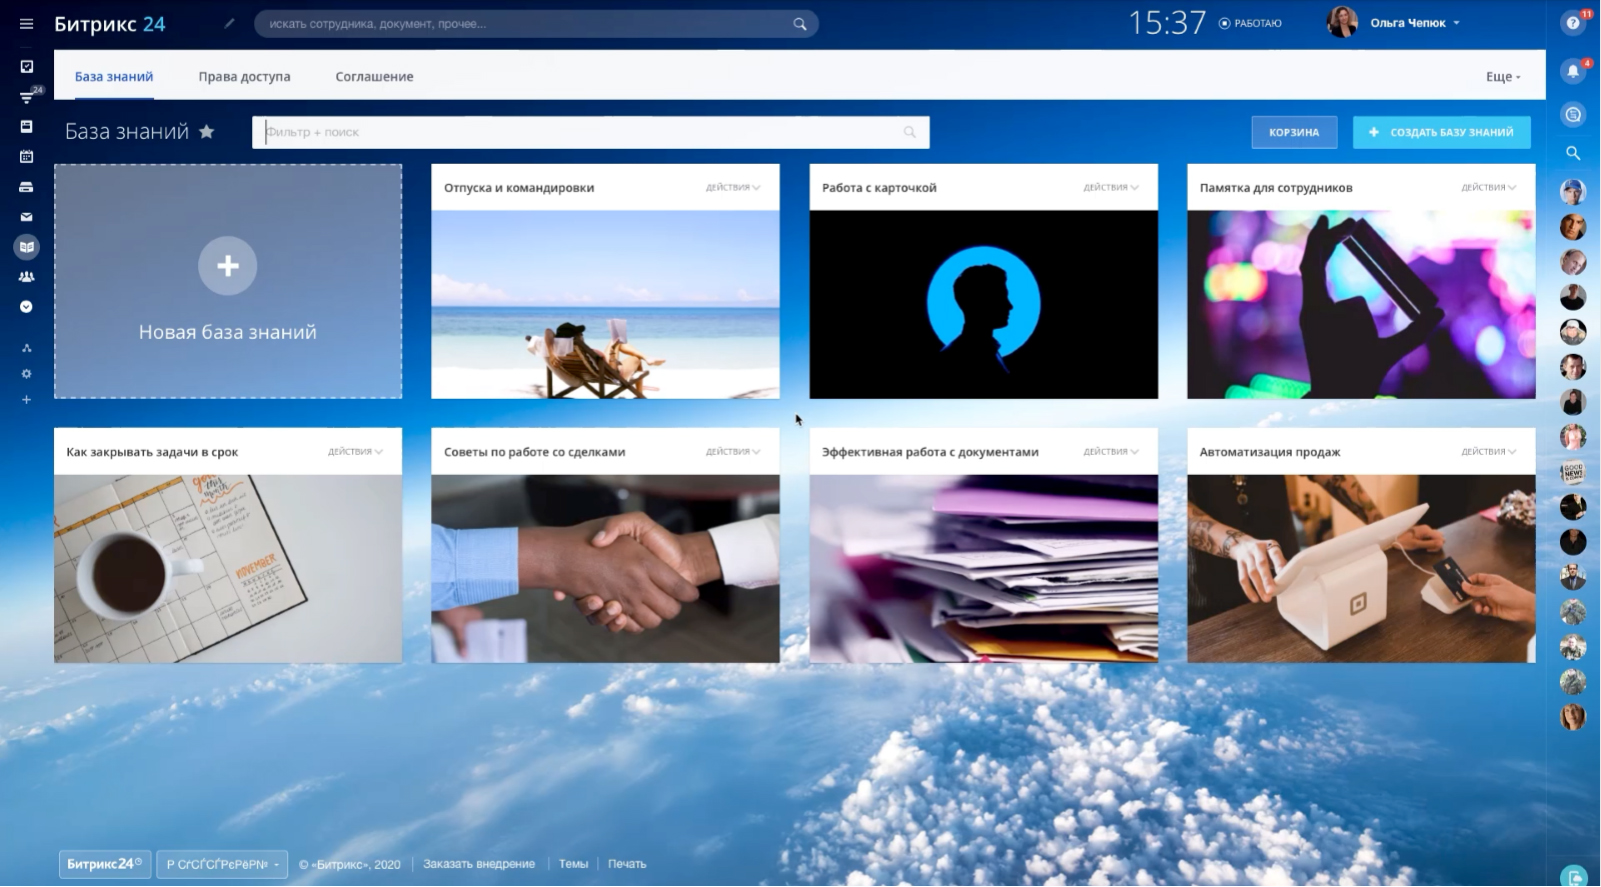Click the Фильтр + поиск field
The image size is (1601, 887).
click(590, 132)
